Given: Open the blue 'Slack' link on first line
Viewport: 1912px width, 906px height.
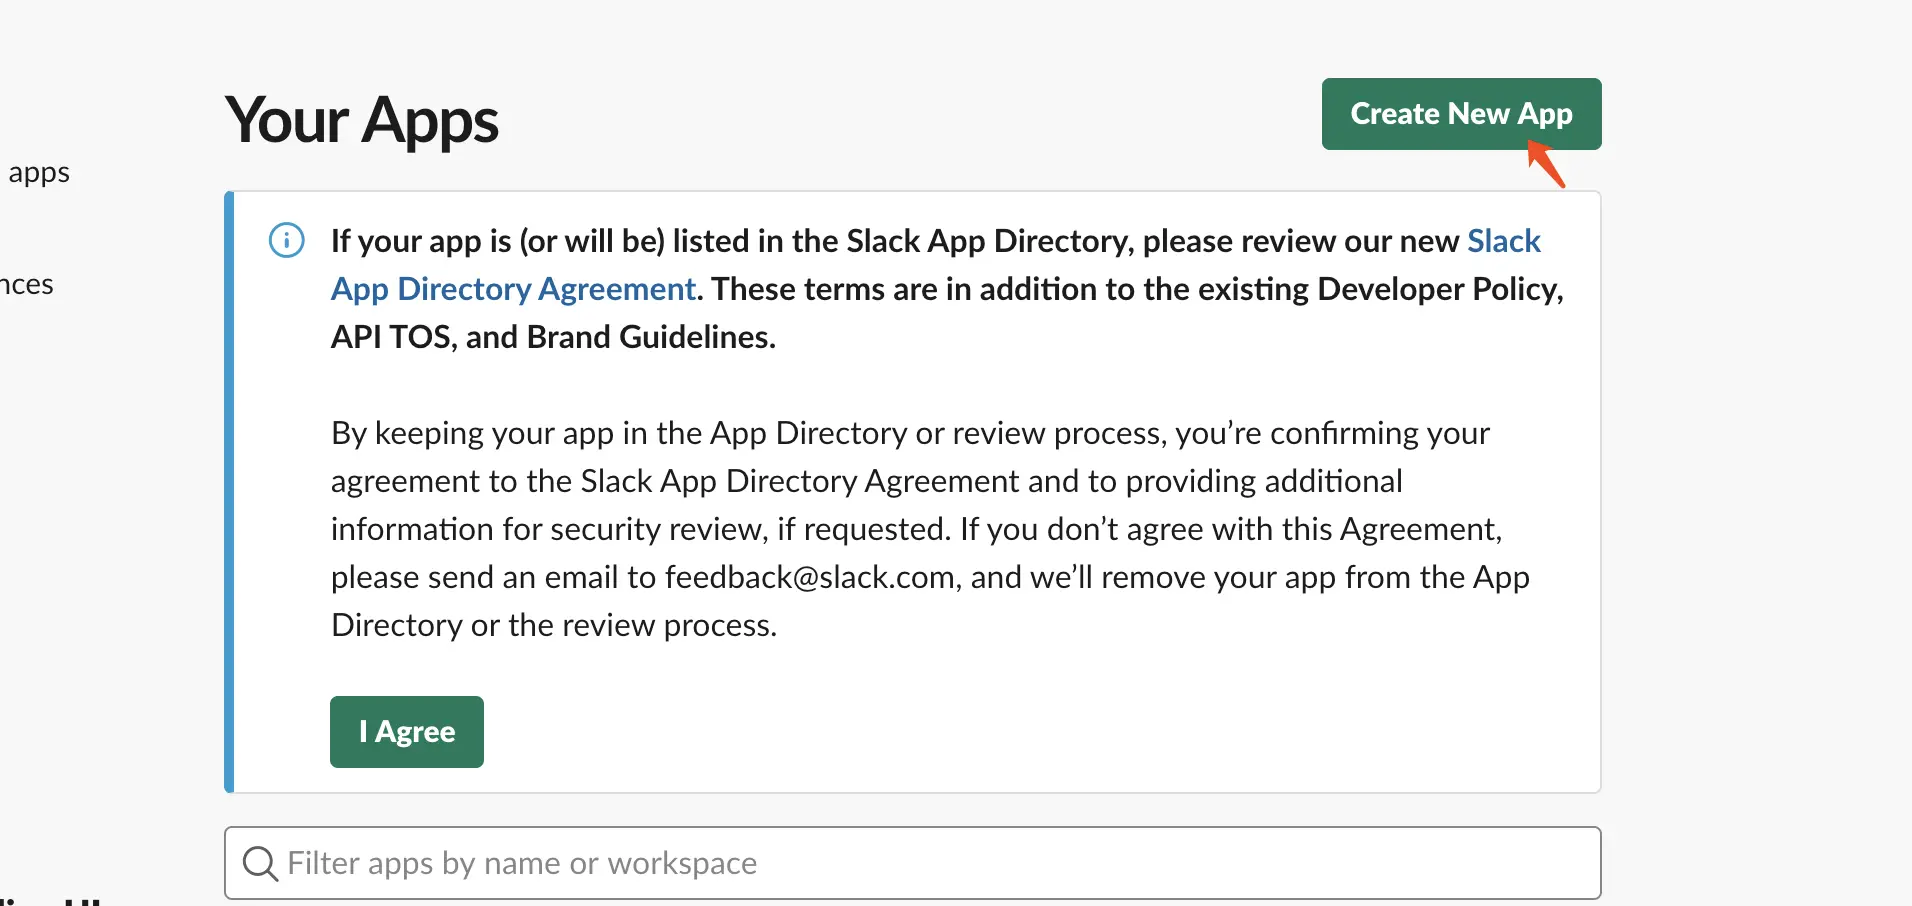Looking at the screenshot, I should [1504, 241].
